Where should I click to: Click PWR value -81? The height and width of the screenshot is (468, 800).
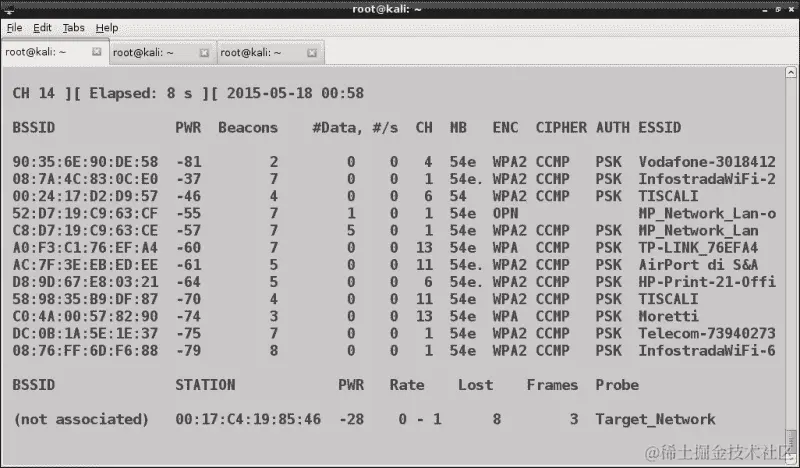[188, 162]
